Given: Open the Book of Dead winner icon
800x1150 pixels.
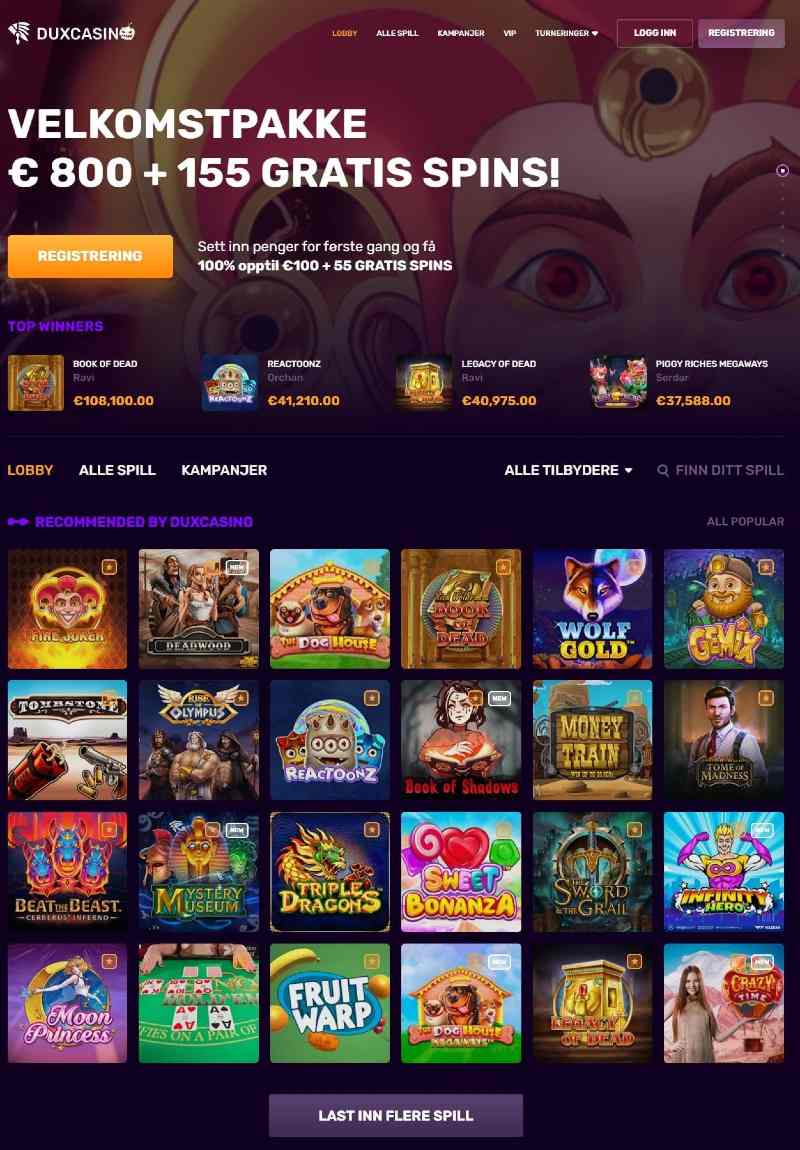Looking at the screenshot, I should (36, 383).
